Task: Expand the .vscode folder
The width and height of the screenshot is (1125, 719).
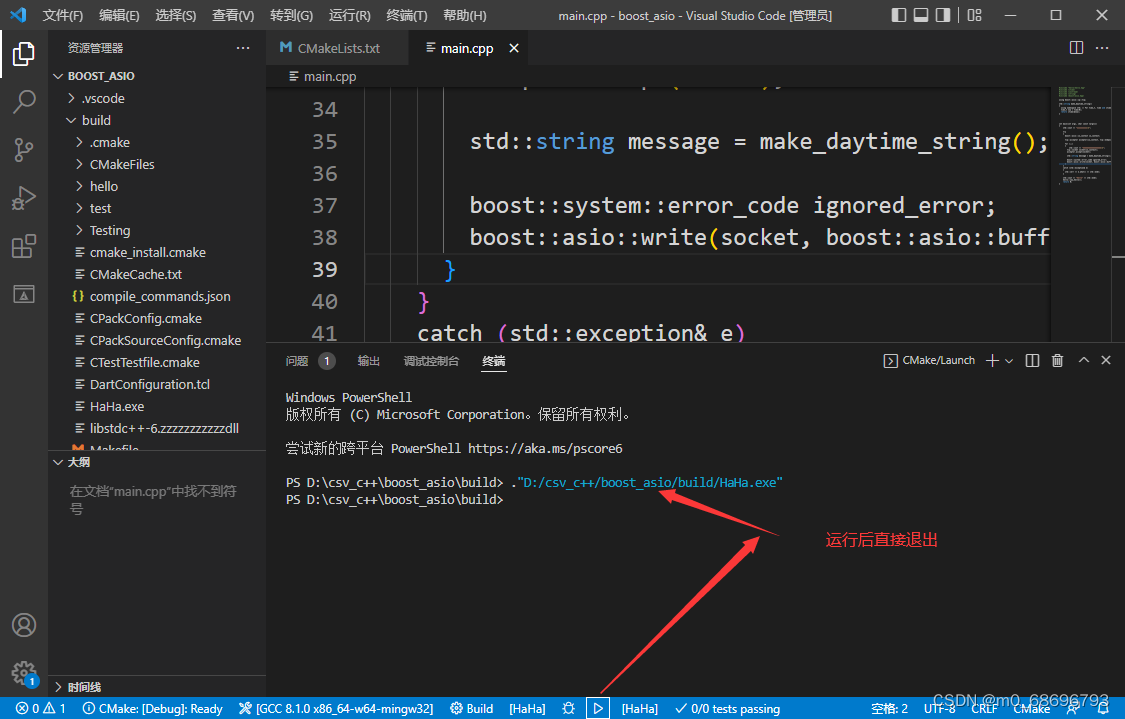Action: [101, 97]
